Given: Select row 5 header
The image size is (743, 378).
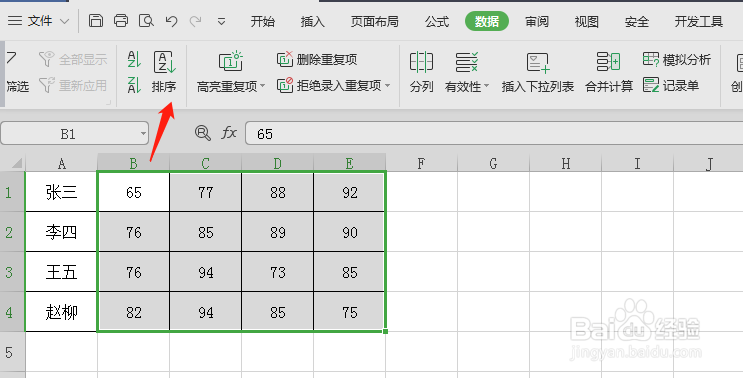Looking at the screenshot, I should click(x=12, y=352).
